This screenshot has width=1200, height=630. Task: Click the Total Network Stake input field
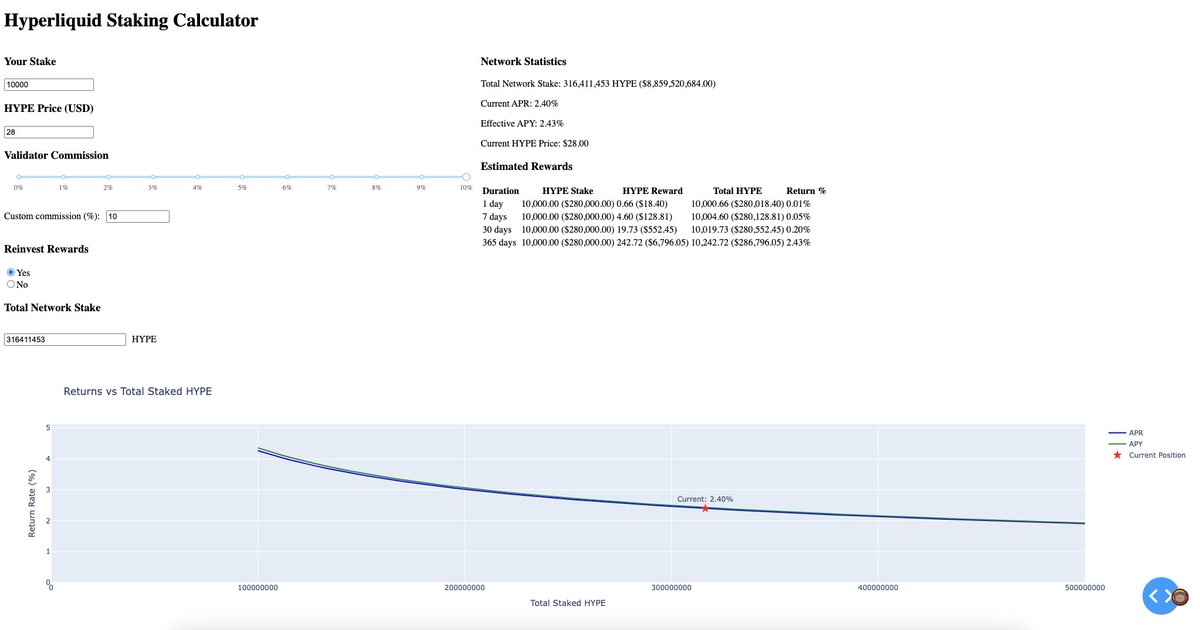click(65, 339)
